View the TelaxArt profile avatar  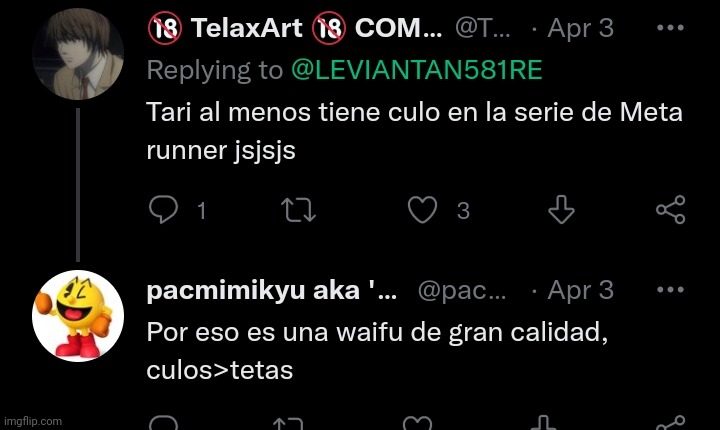[x=78, y=54]
